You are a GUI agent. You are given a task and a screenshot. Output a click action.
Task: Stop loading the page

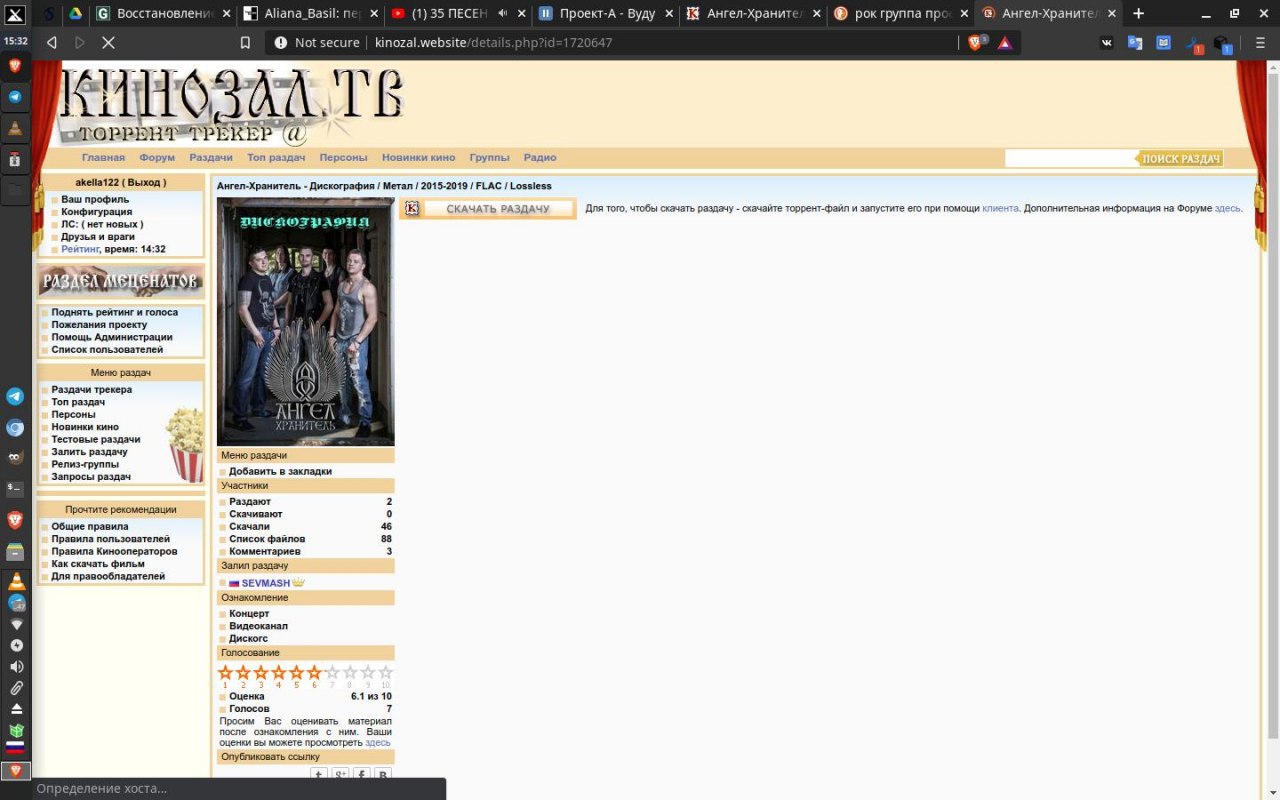click(108, 43)
